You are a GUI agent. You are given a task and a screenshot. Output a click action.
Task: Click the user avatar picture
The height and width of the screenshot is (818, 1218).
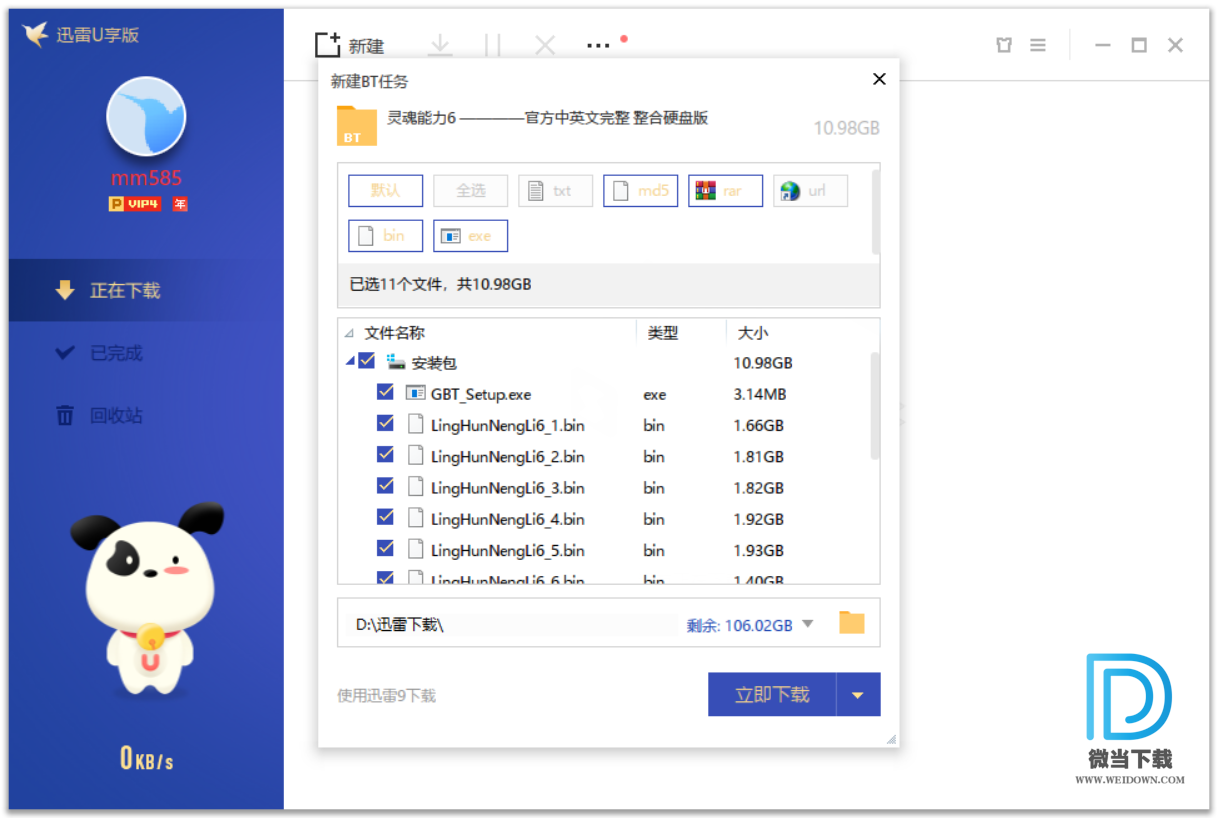146,116
